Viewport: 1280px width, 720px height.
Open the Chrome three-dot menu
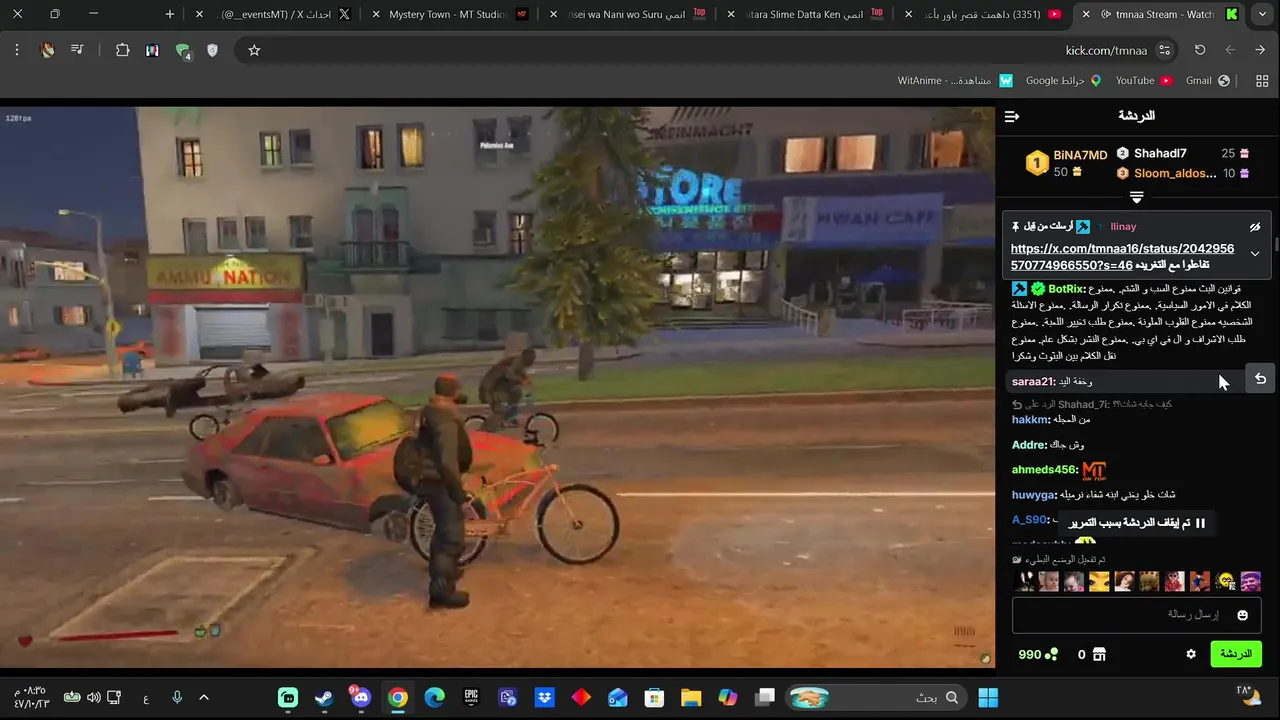pos(17,50)
